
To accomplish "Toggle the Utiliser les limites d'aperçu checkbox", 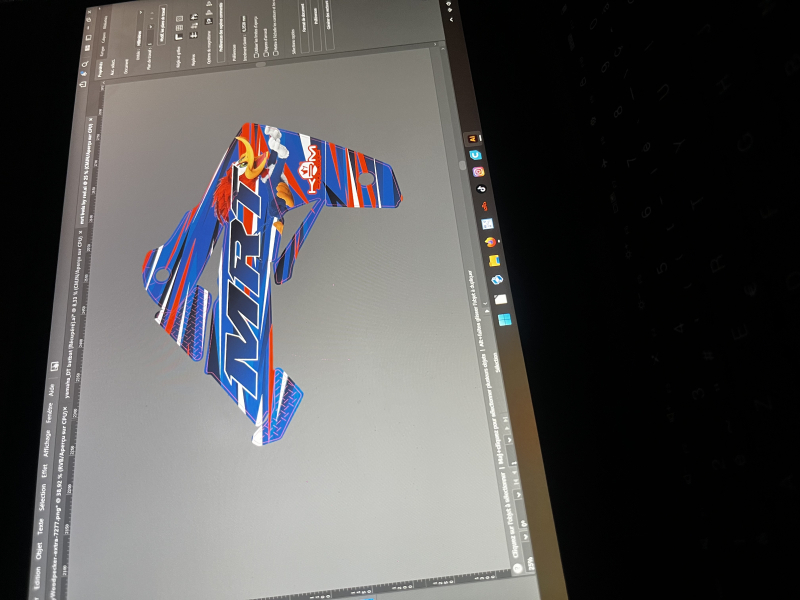I will [x=256, y=56].
